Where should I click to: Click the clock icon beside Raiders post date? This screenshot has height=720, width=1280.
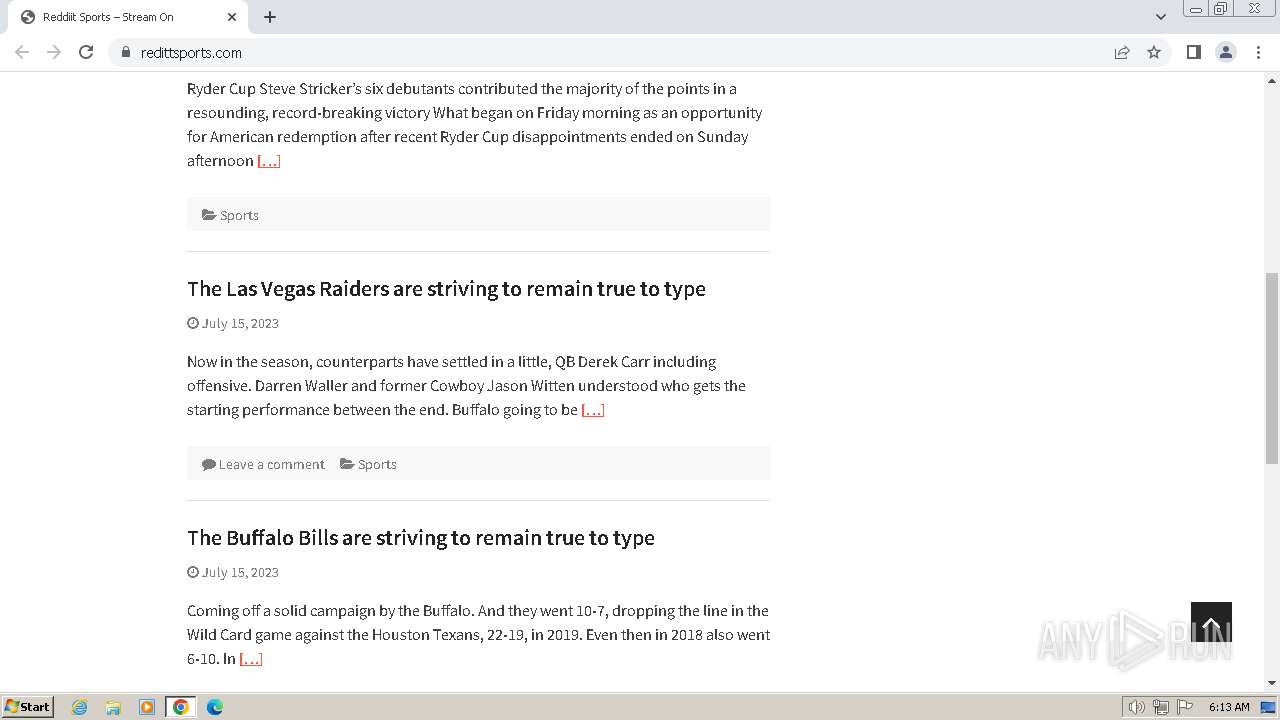(x=193, y=323)
